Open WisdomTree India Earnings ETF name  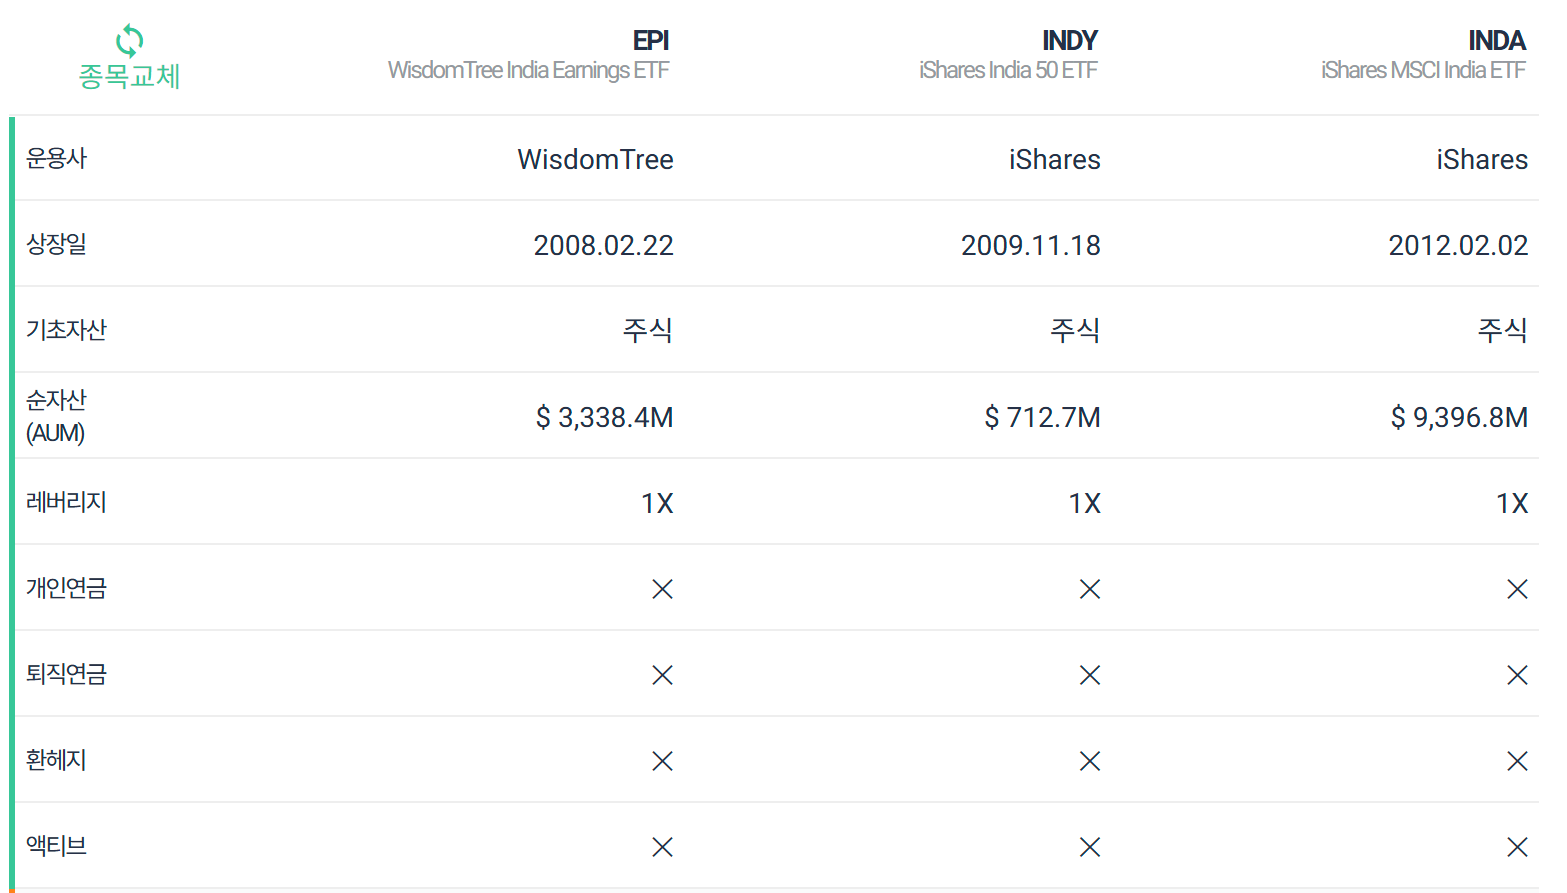[528, 70]
